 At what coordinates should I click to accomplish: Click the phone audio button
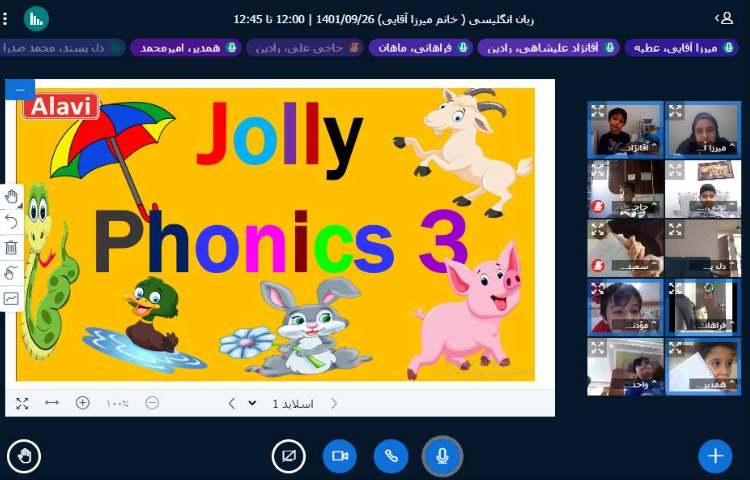391,456
